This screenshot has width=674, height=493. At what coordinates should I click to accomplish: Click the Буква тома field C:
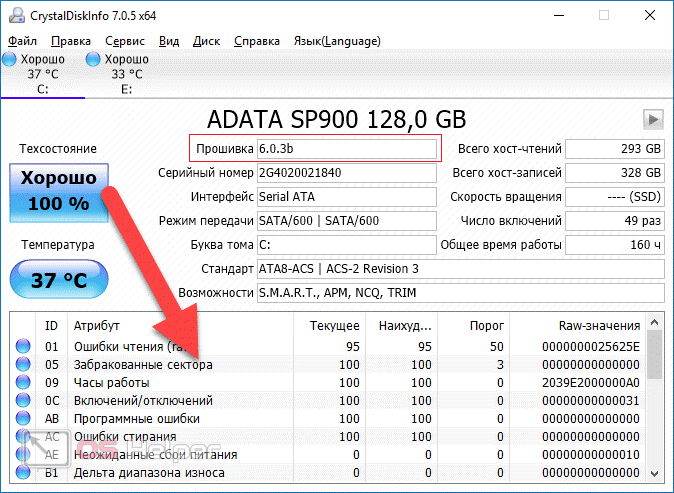click(x=347, y=245)
